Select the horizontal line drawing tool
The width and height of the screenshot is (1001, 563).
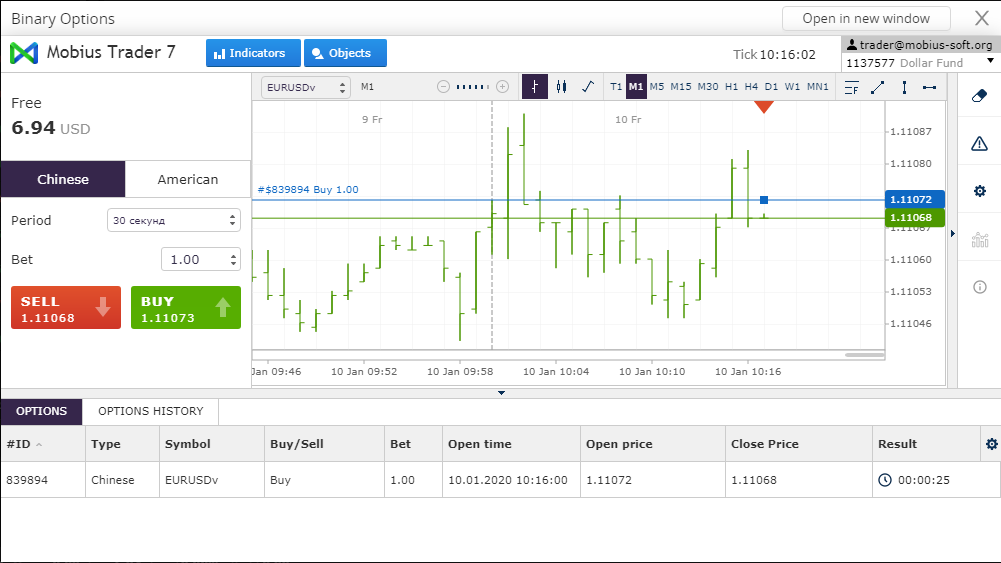(x=930, y=87)
